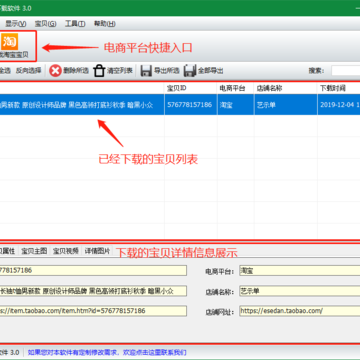Select the 2019-12-04 download time cell
Viewport: 360px width, 360px height.
tap(339, 105)
